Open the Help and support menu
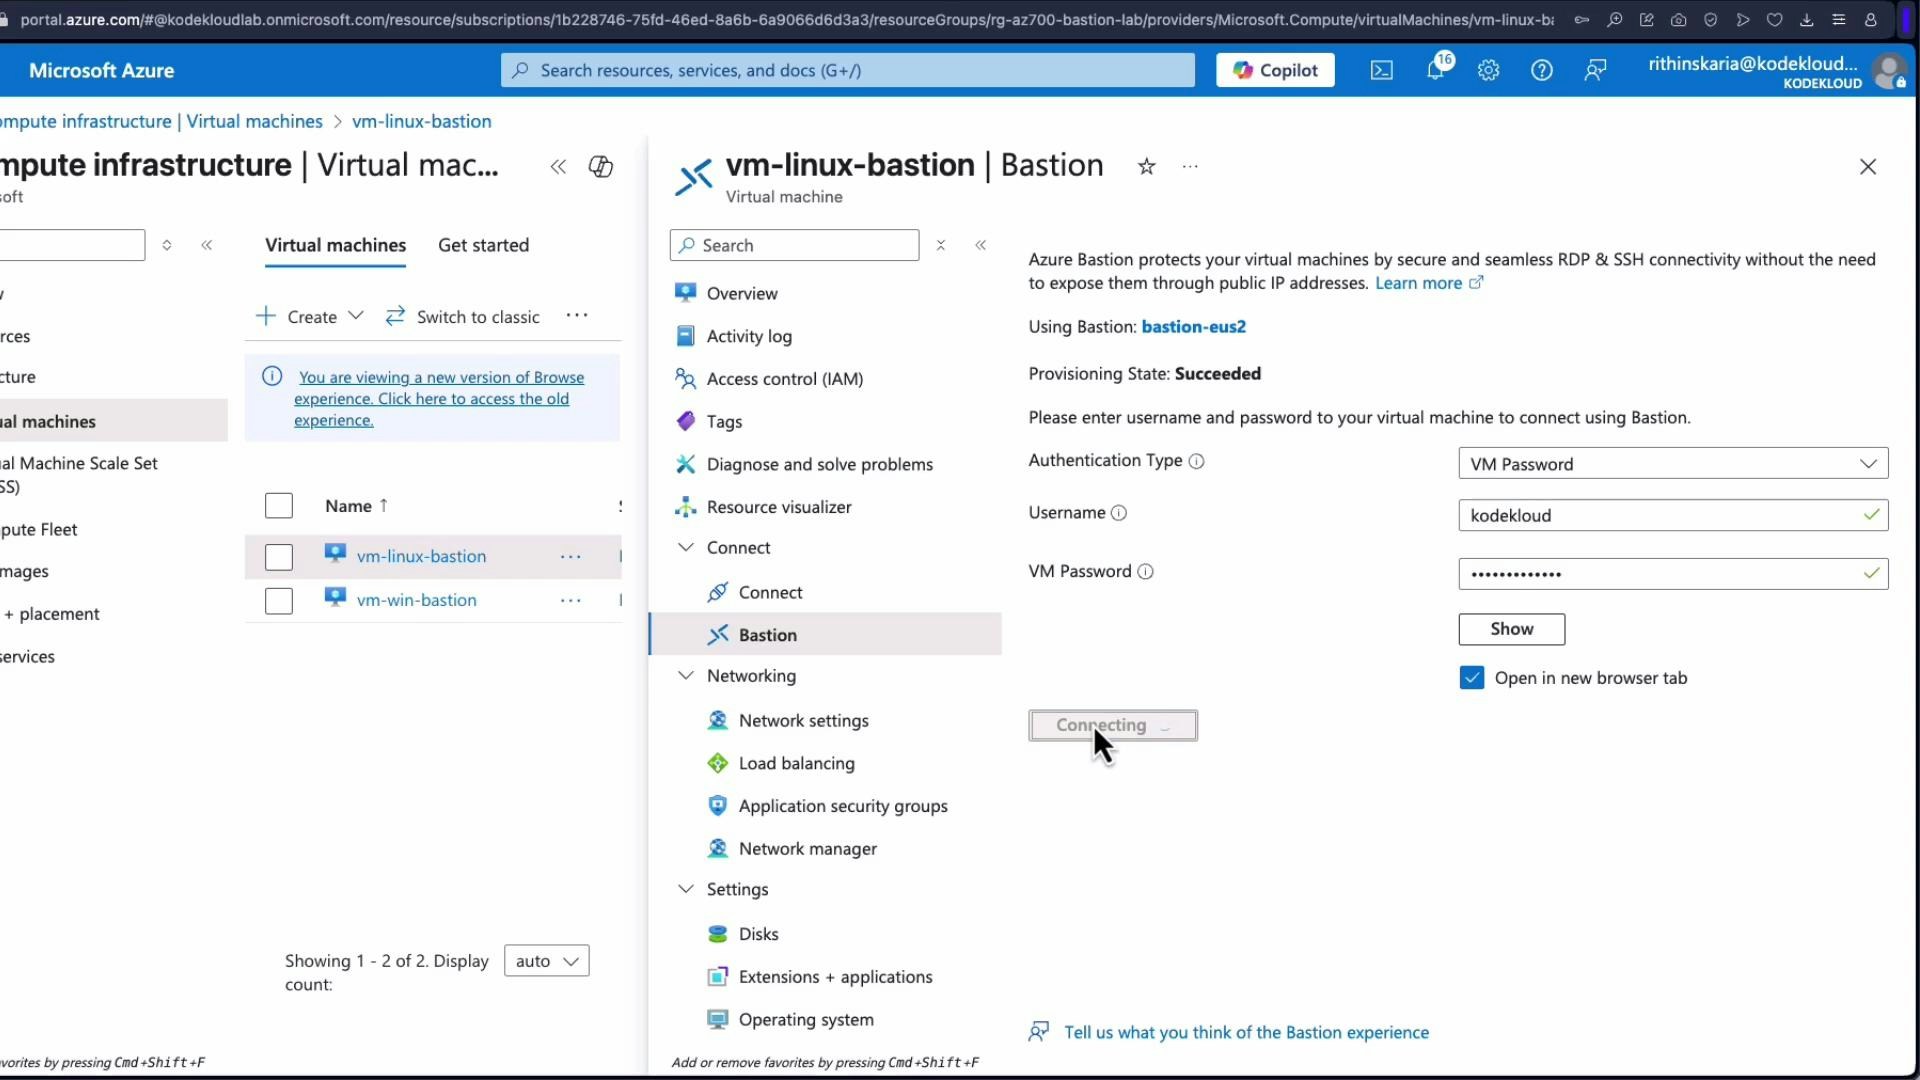 pos(1542,70)
